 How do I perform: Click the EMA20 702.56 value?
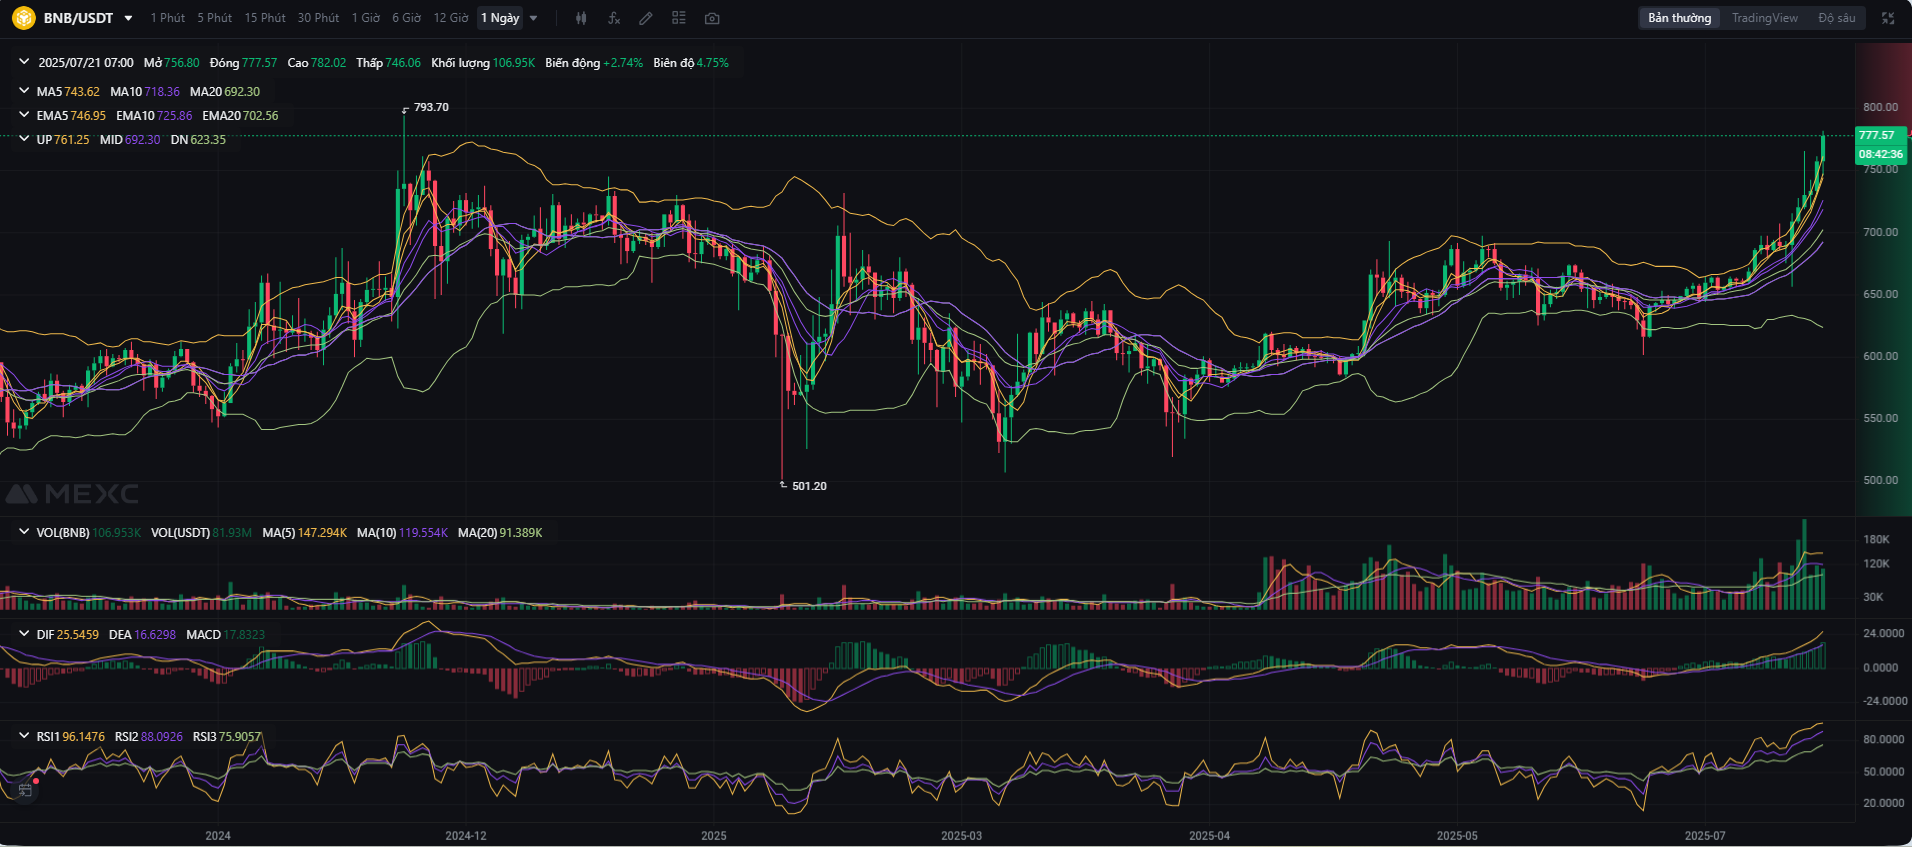[x=240, y=115]
